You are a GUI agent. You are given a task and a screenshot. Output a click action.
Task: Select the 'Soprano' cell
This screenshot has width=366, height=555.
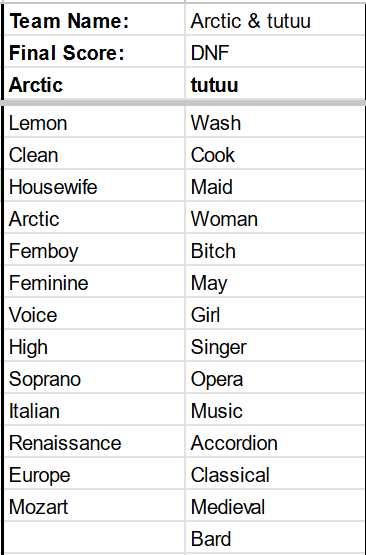coord(94,377)
